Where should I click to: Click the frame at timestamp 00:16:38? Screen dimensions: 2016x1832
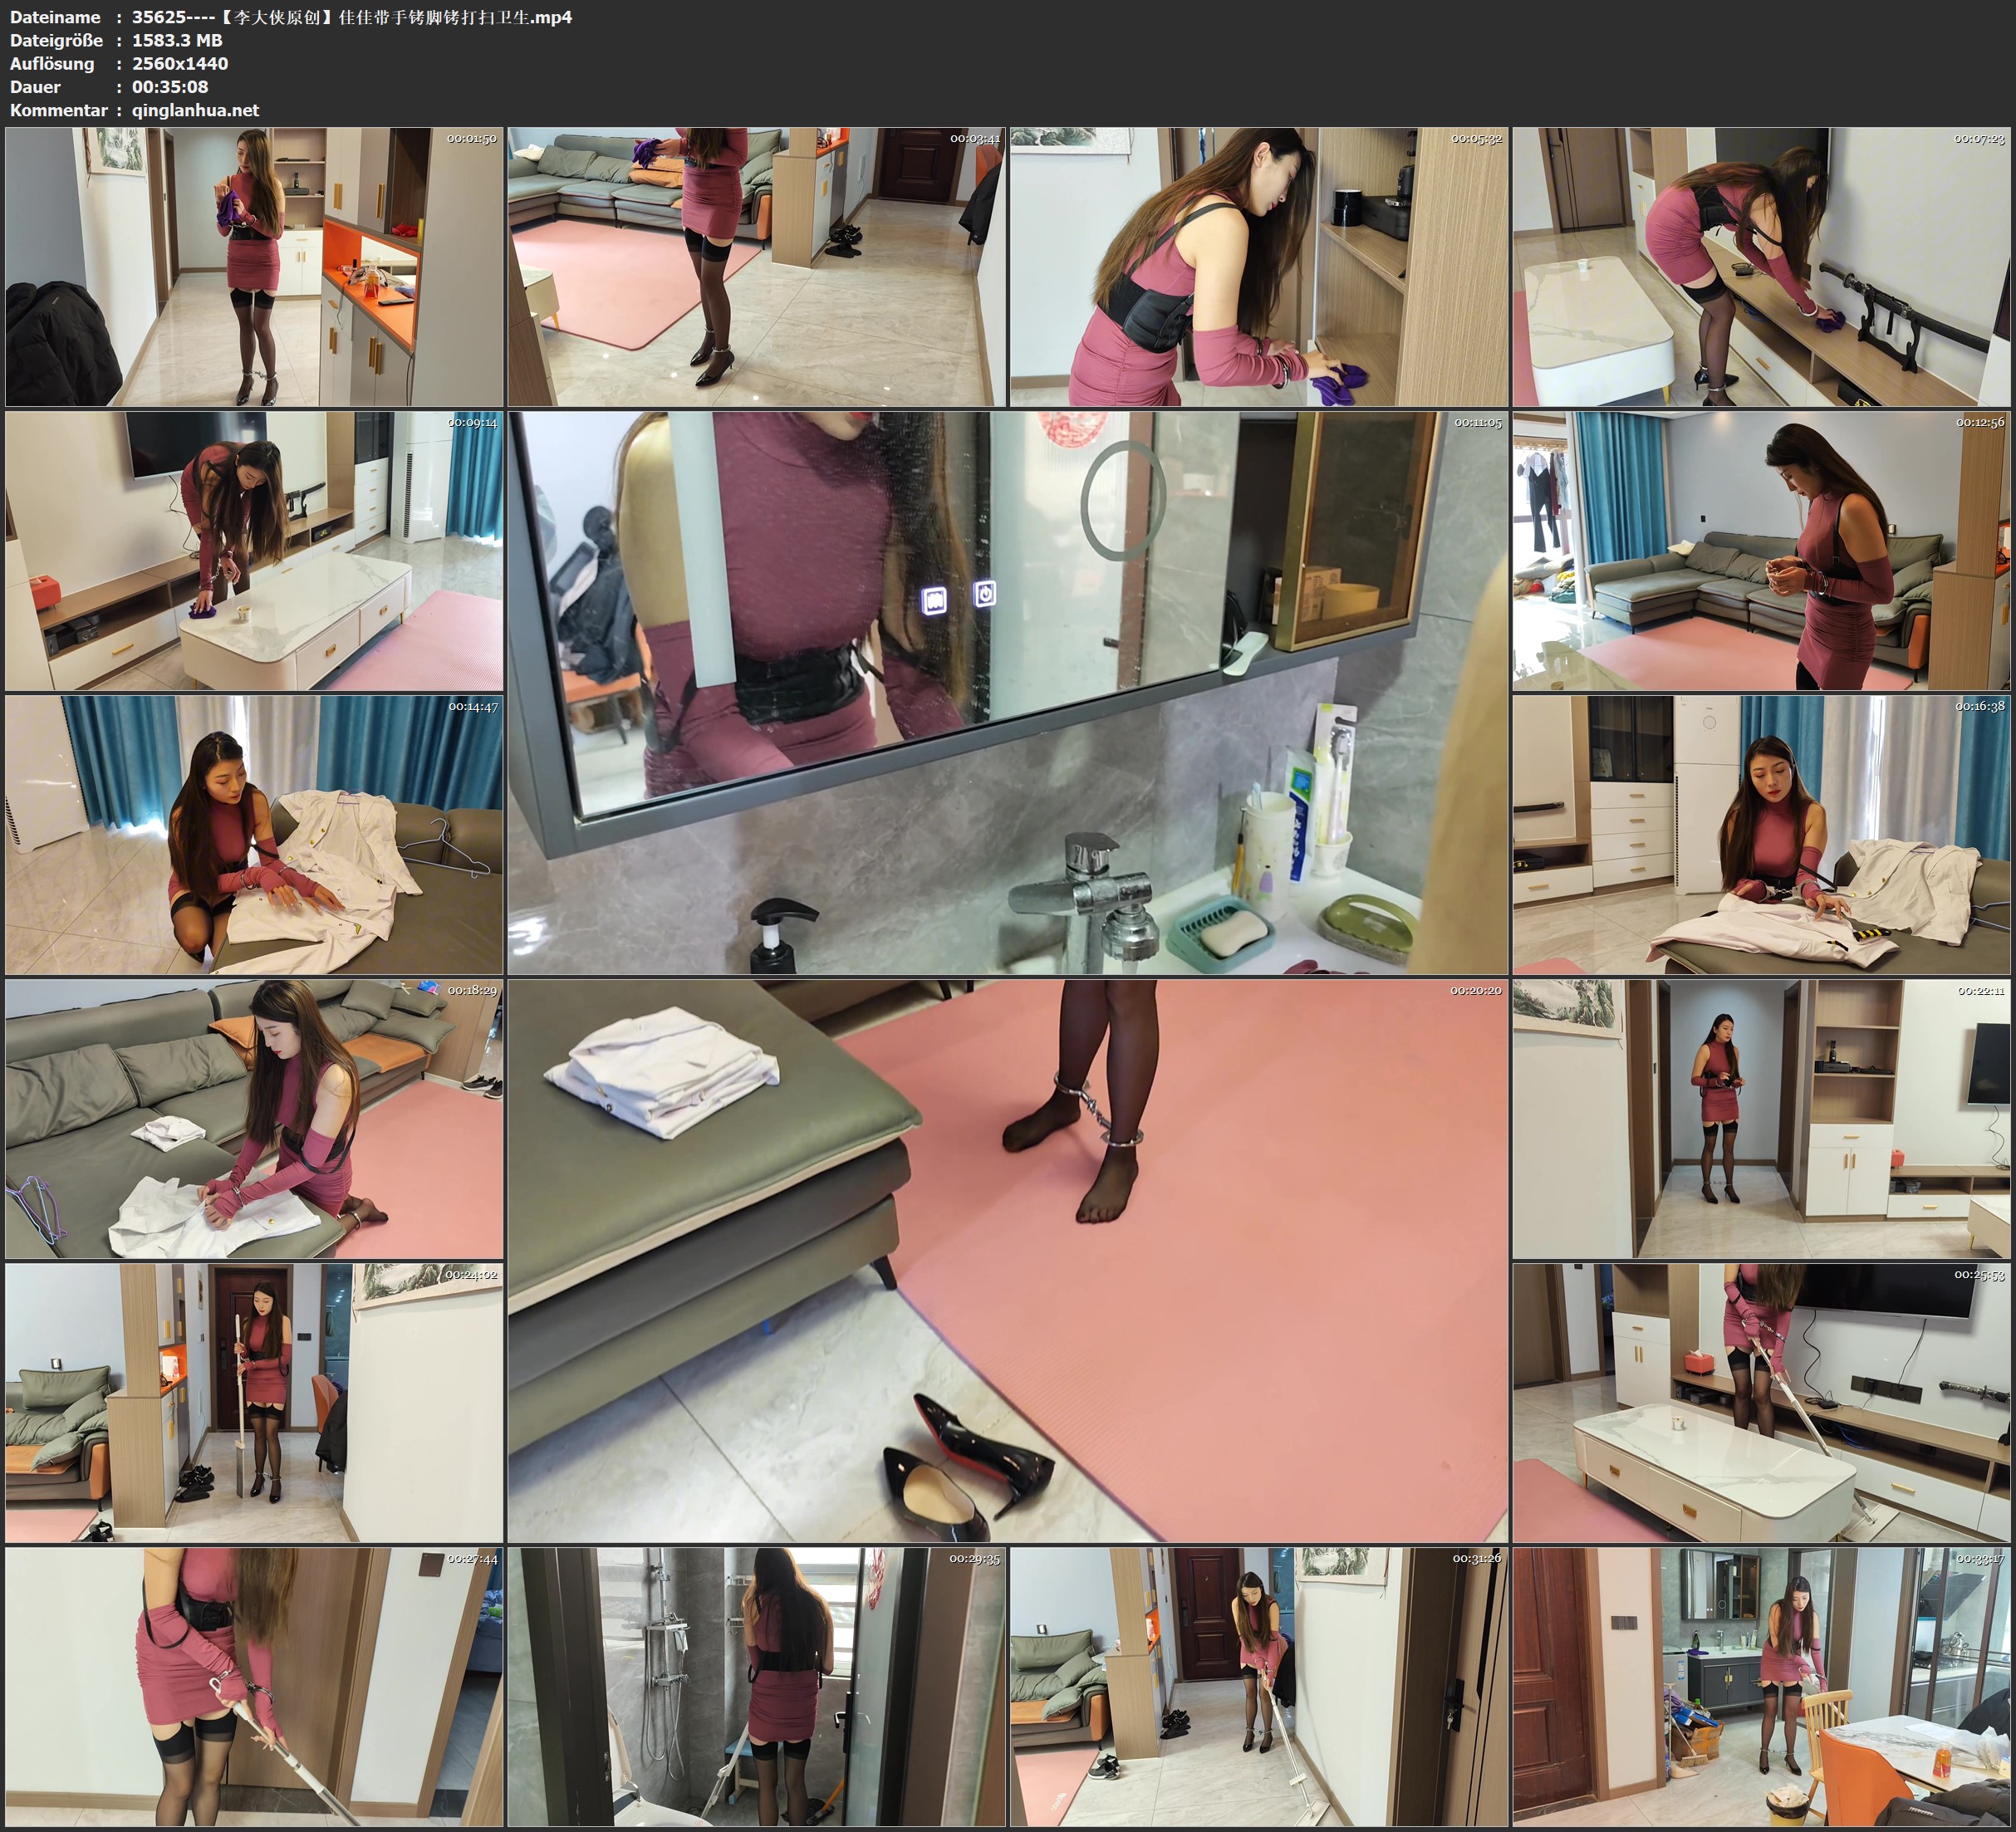[x=1761, y=835]
